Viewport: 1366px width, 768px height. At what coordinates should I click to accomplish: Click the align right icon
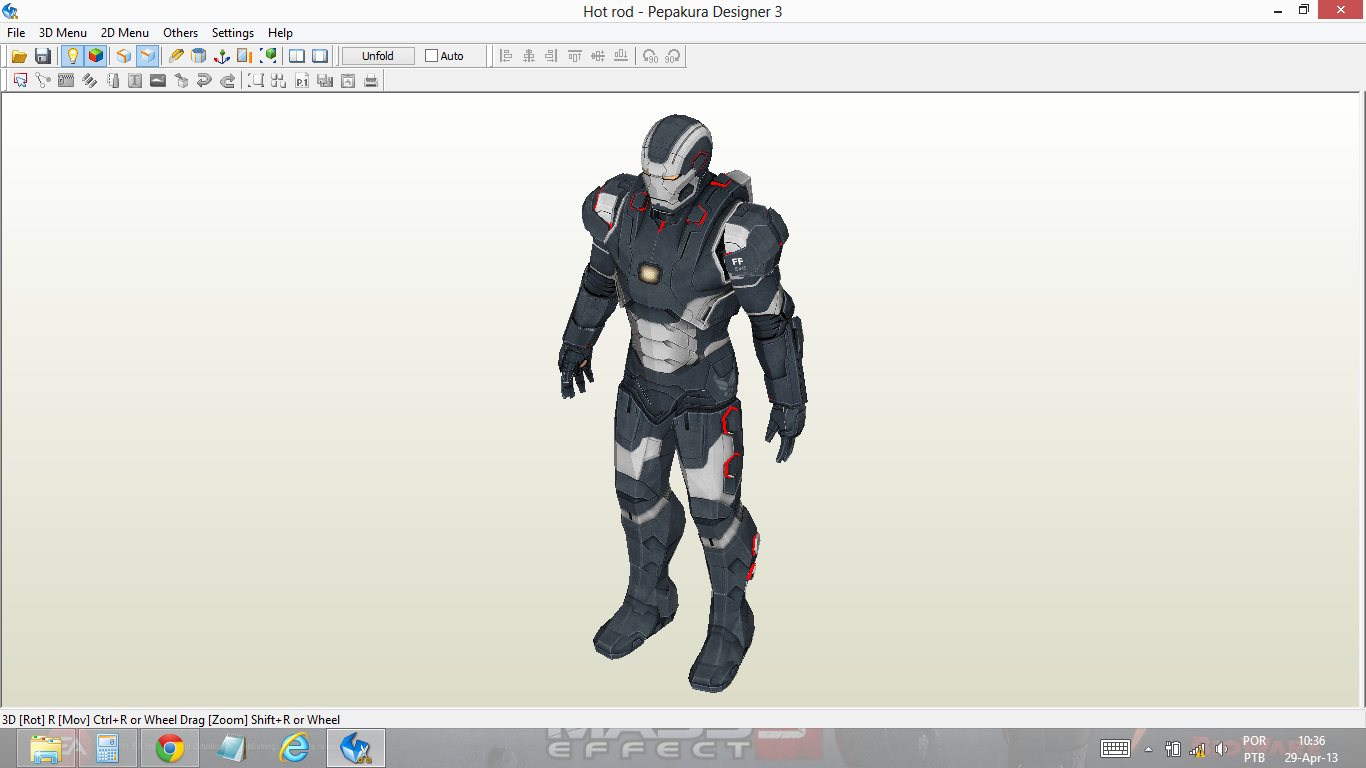[x=552, y=56]
